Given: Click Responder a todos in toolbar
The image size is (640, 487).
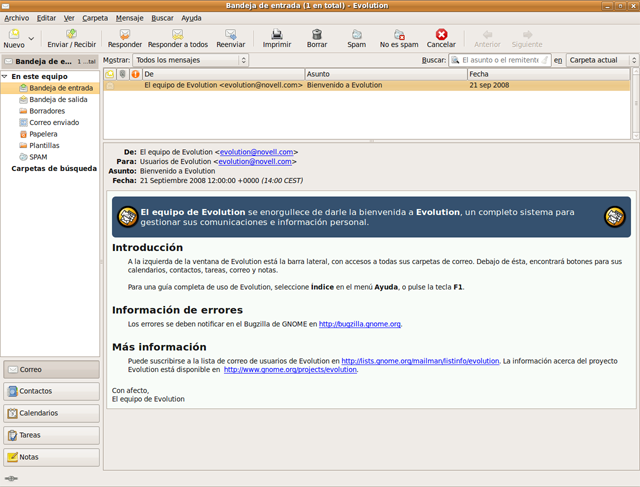Looking at the screenshot, I should coord(178,35).
